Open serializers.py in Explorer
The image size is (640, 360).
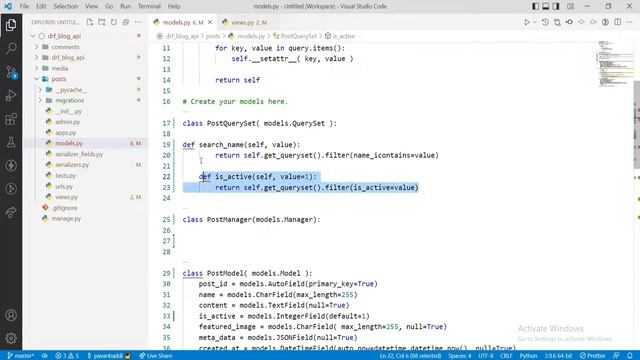pos(72,165)
